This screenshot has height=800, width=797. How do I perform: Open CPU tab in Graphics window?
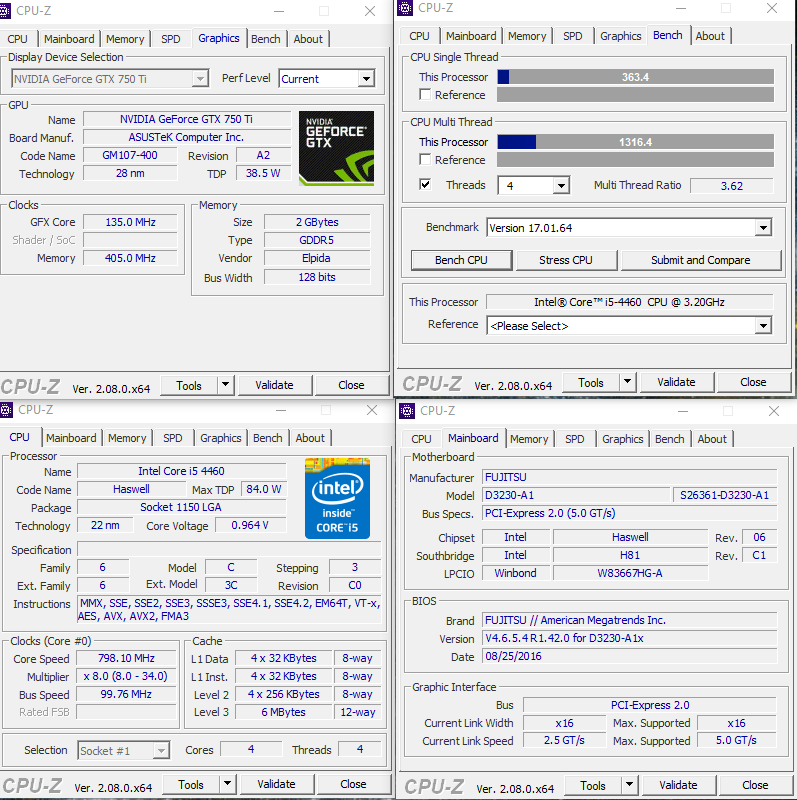click(x=17, y=39)
